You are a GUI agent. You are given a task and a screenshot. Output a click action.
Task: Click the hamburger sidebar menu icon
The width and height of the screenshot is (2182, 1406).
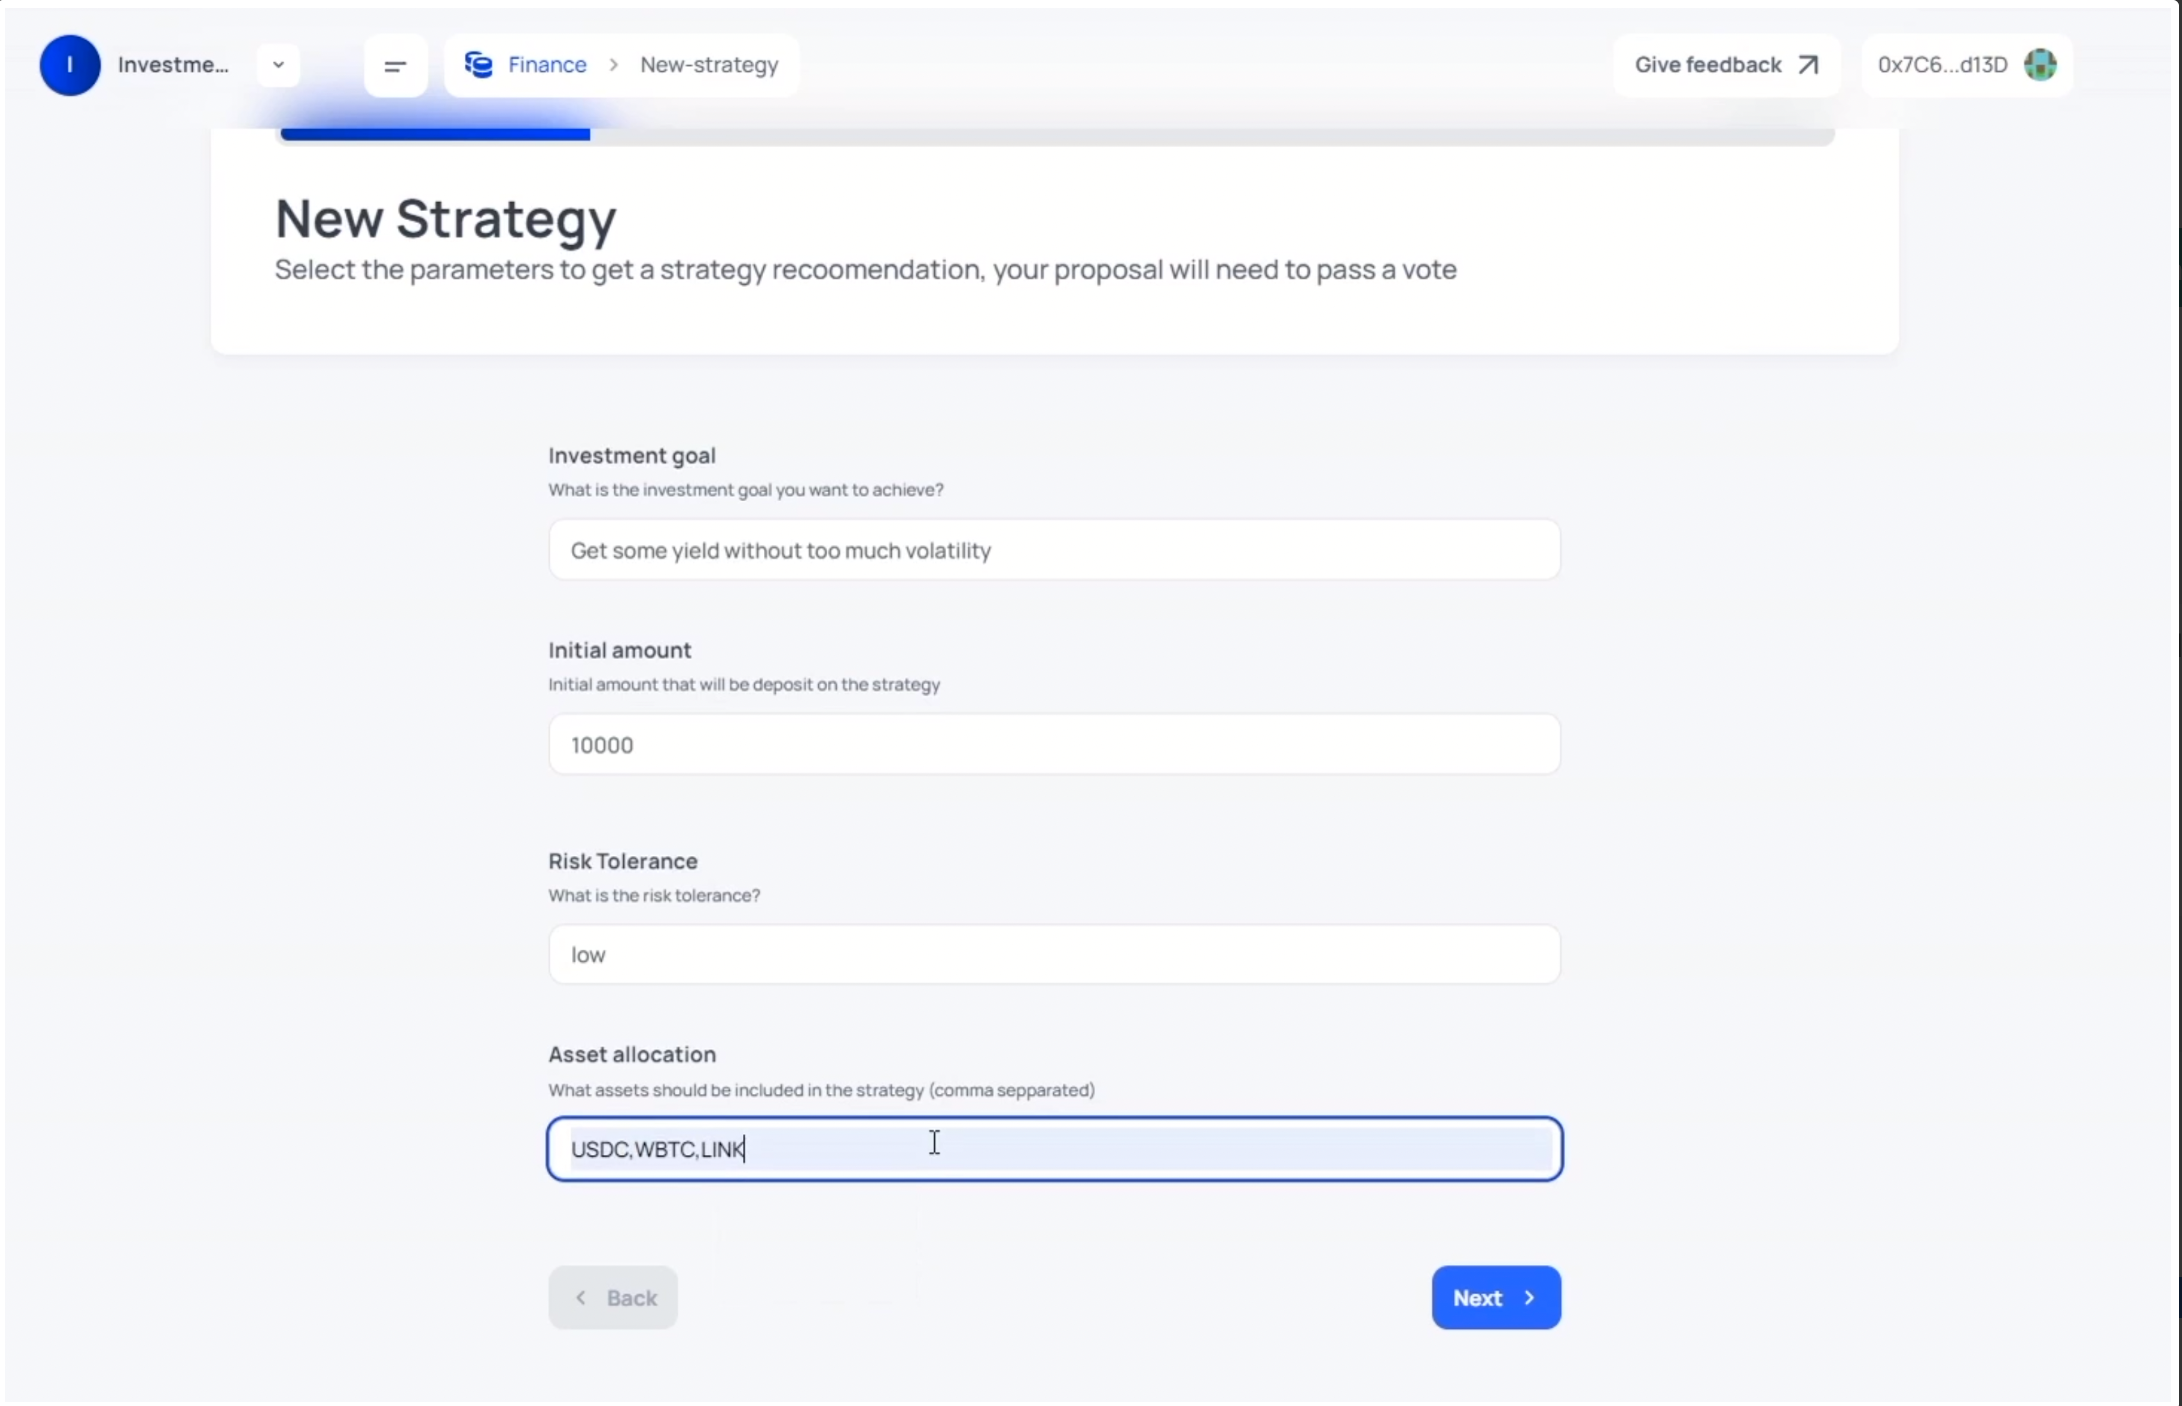click(x=395, y=65)
